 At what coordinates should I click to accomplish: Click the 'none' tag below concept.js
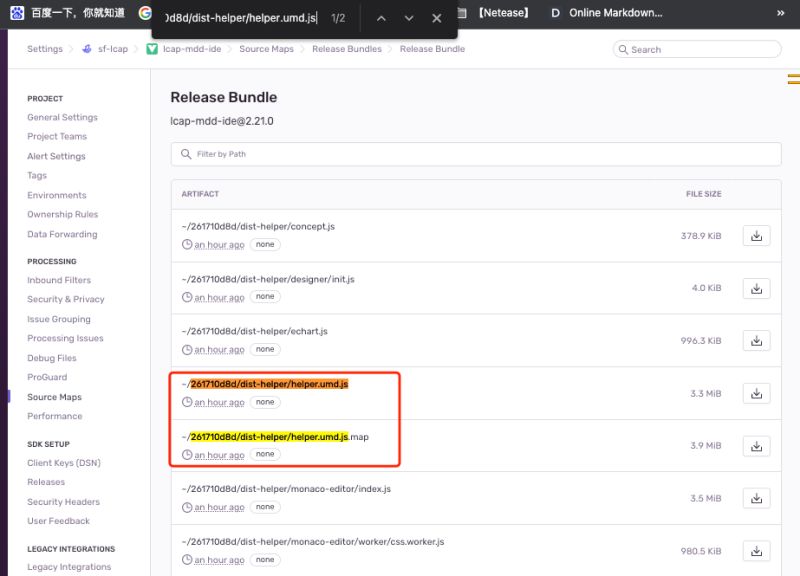click(265, 244)
